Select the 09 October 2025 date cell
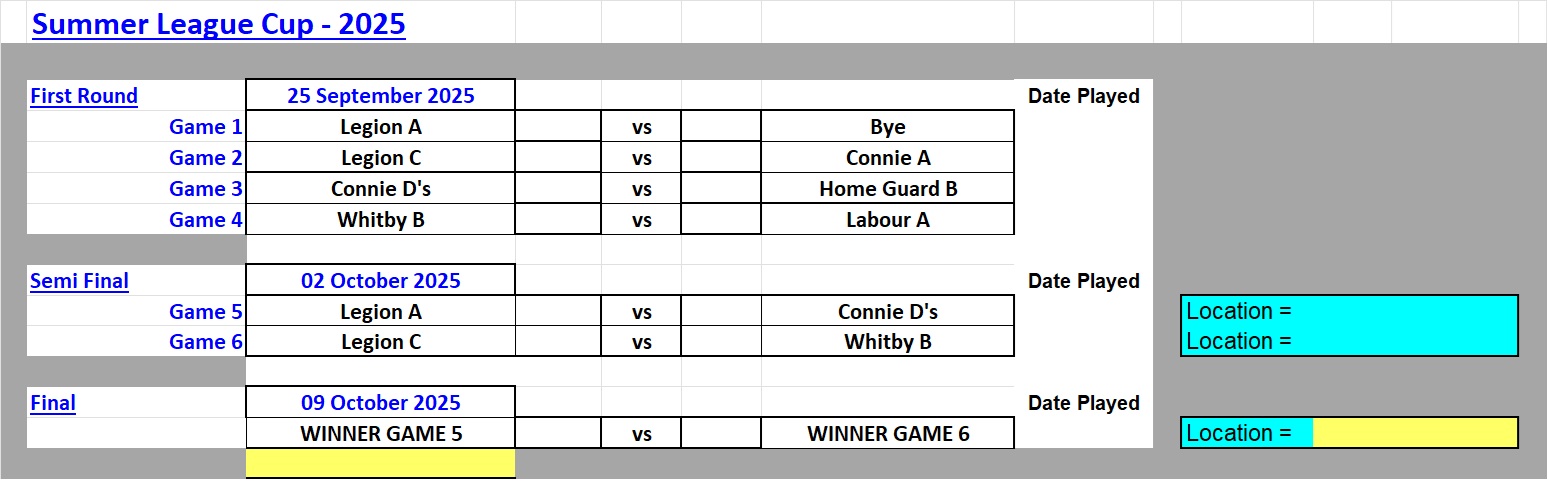The image size is (1548, 494). click(x=380, y=403)
